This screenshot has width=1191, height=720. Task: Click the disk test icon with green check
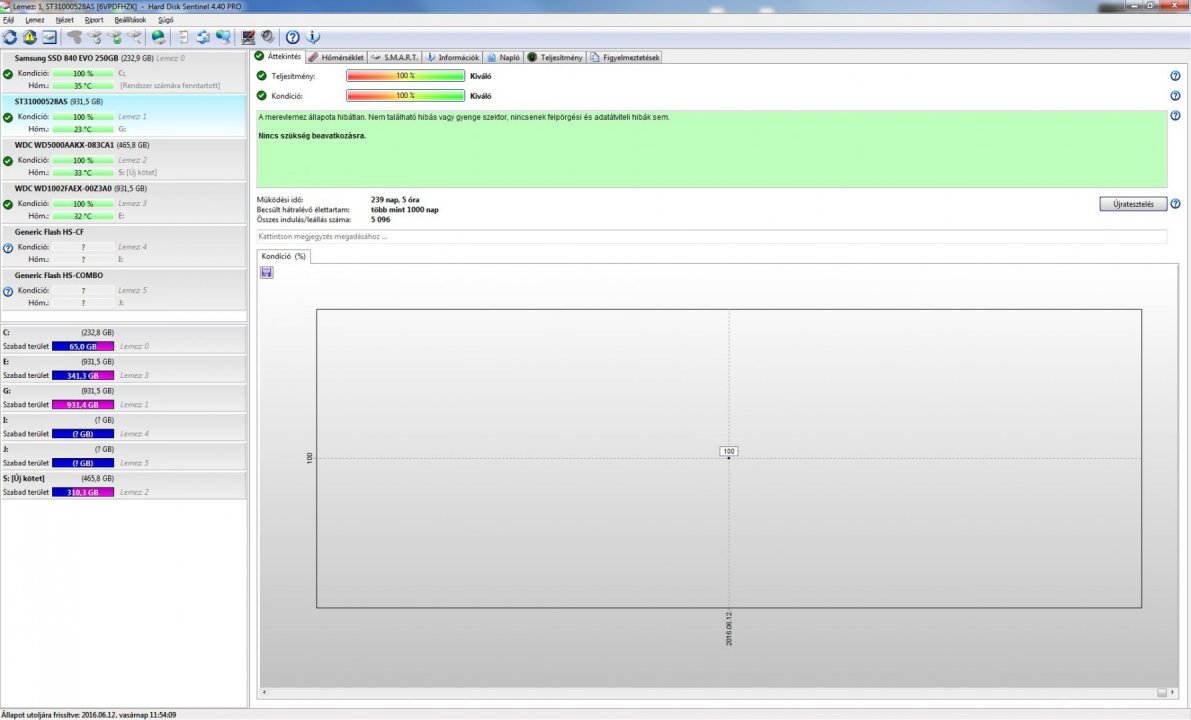[x=114, y=36]
